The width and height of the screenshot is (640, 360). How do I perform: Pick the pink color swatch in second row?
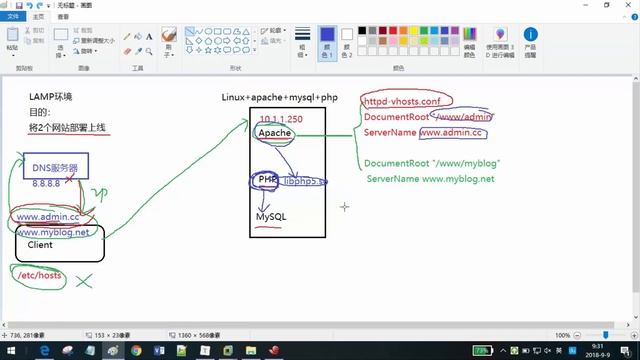point(393,41)
